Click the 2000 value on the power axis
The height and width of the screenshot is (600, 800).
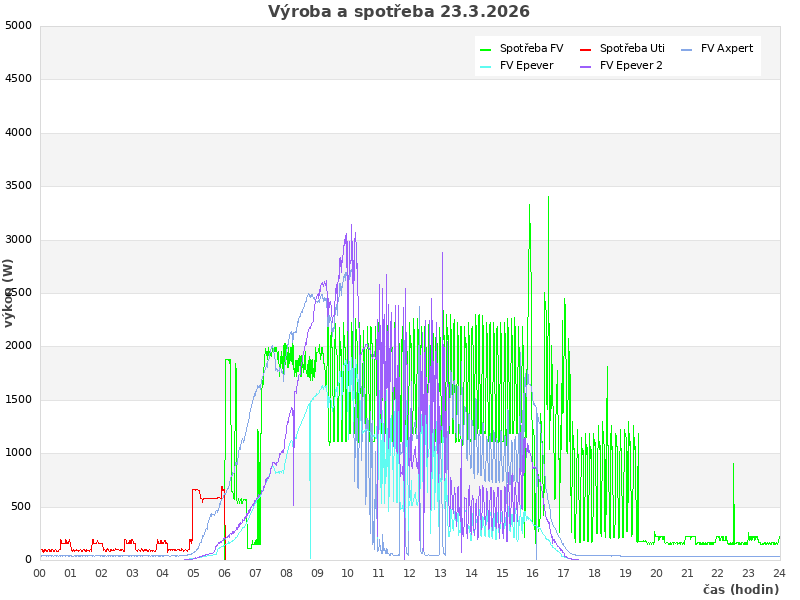(19, 346)
